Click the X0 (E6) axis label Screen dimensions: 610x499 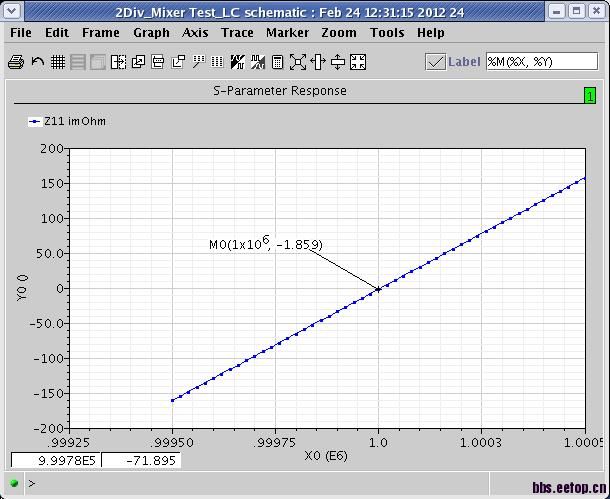pos(326,455)
